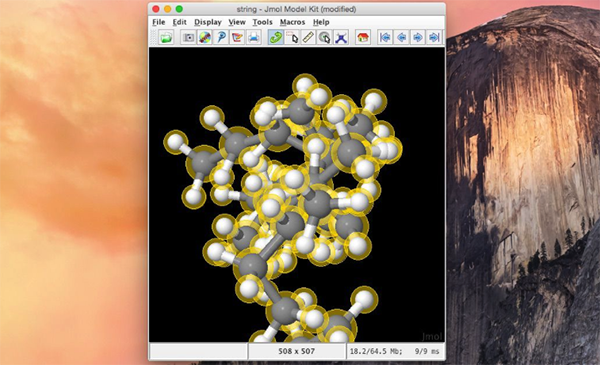Click the globe web export icon
The height and width of the screenshot is (365, 600).
pos(204,37)
